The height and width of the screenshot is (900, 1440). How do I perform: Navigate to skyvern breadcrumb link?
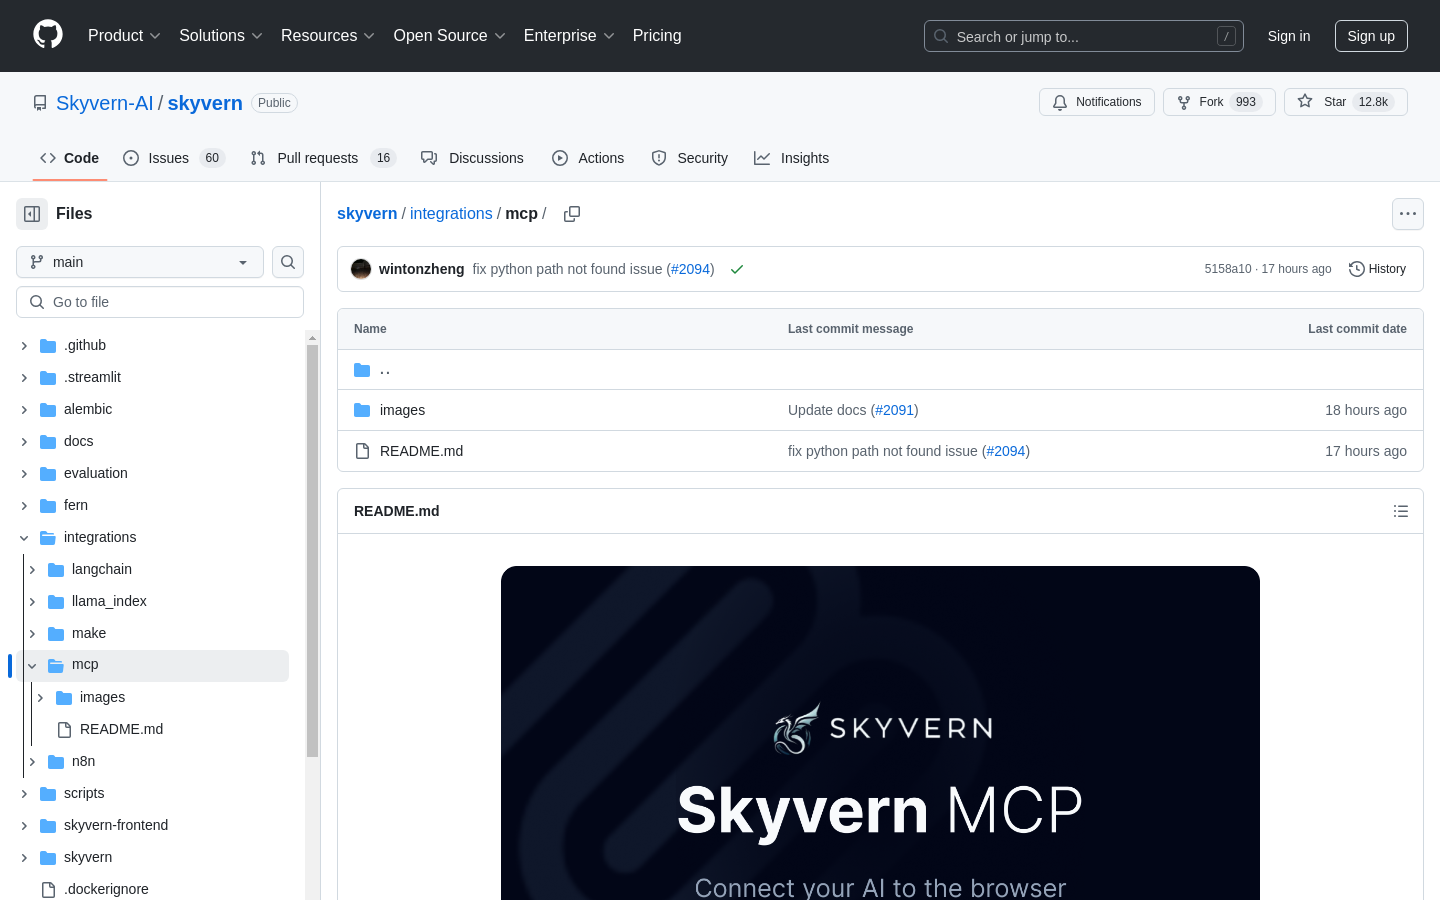click(x=367, y=214)
